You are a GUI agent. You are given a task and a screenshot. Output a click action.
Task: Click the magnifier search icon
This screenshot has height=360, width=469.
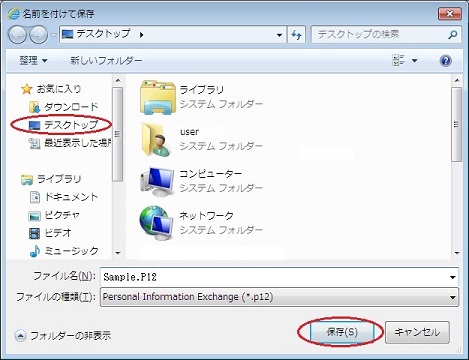tap(452, 34)
